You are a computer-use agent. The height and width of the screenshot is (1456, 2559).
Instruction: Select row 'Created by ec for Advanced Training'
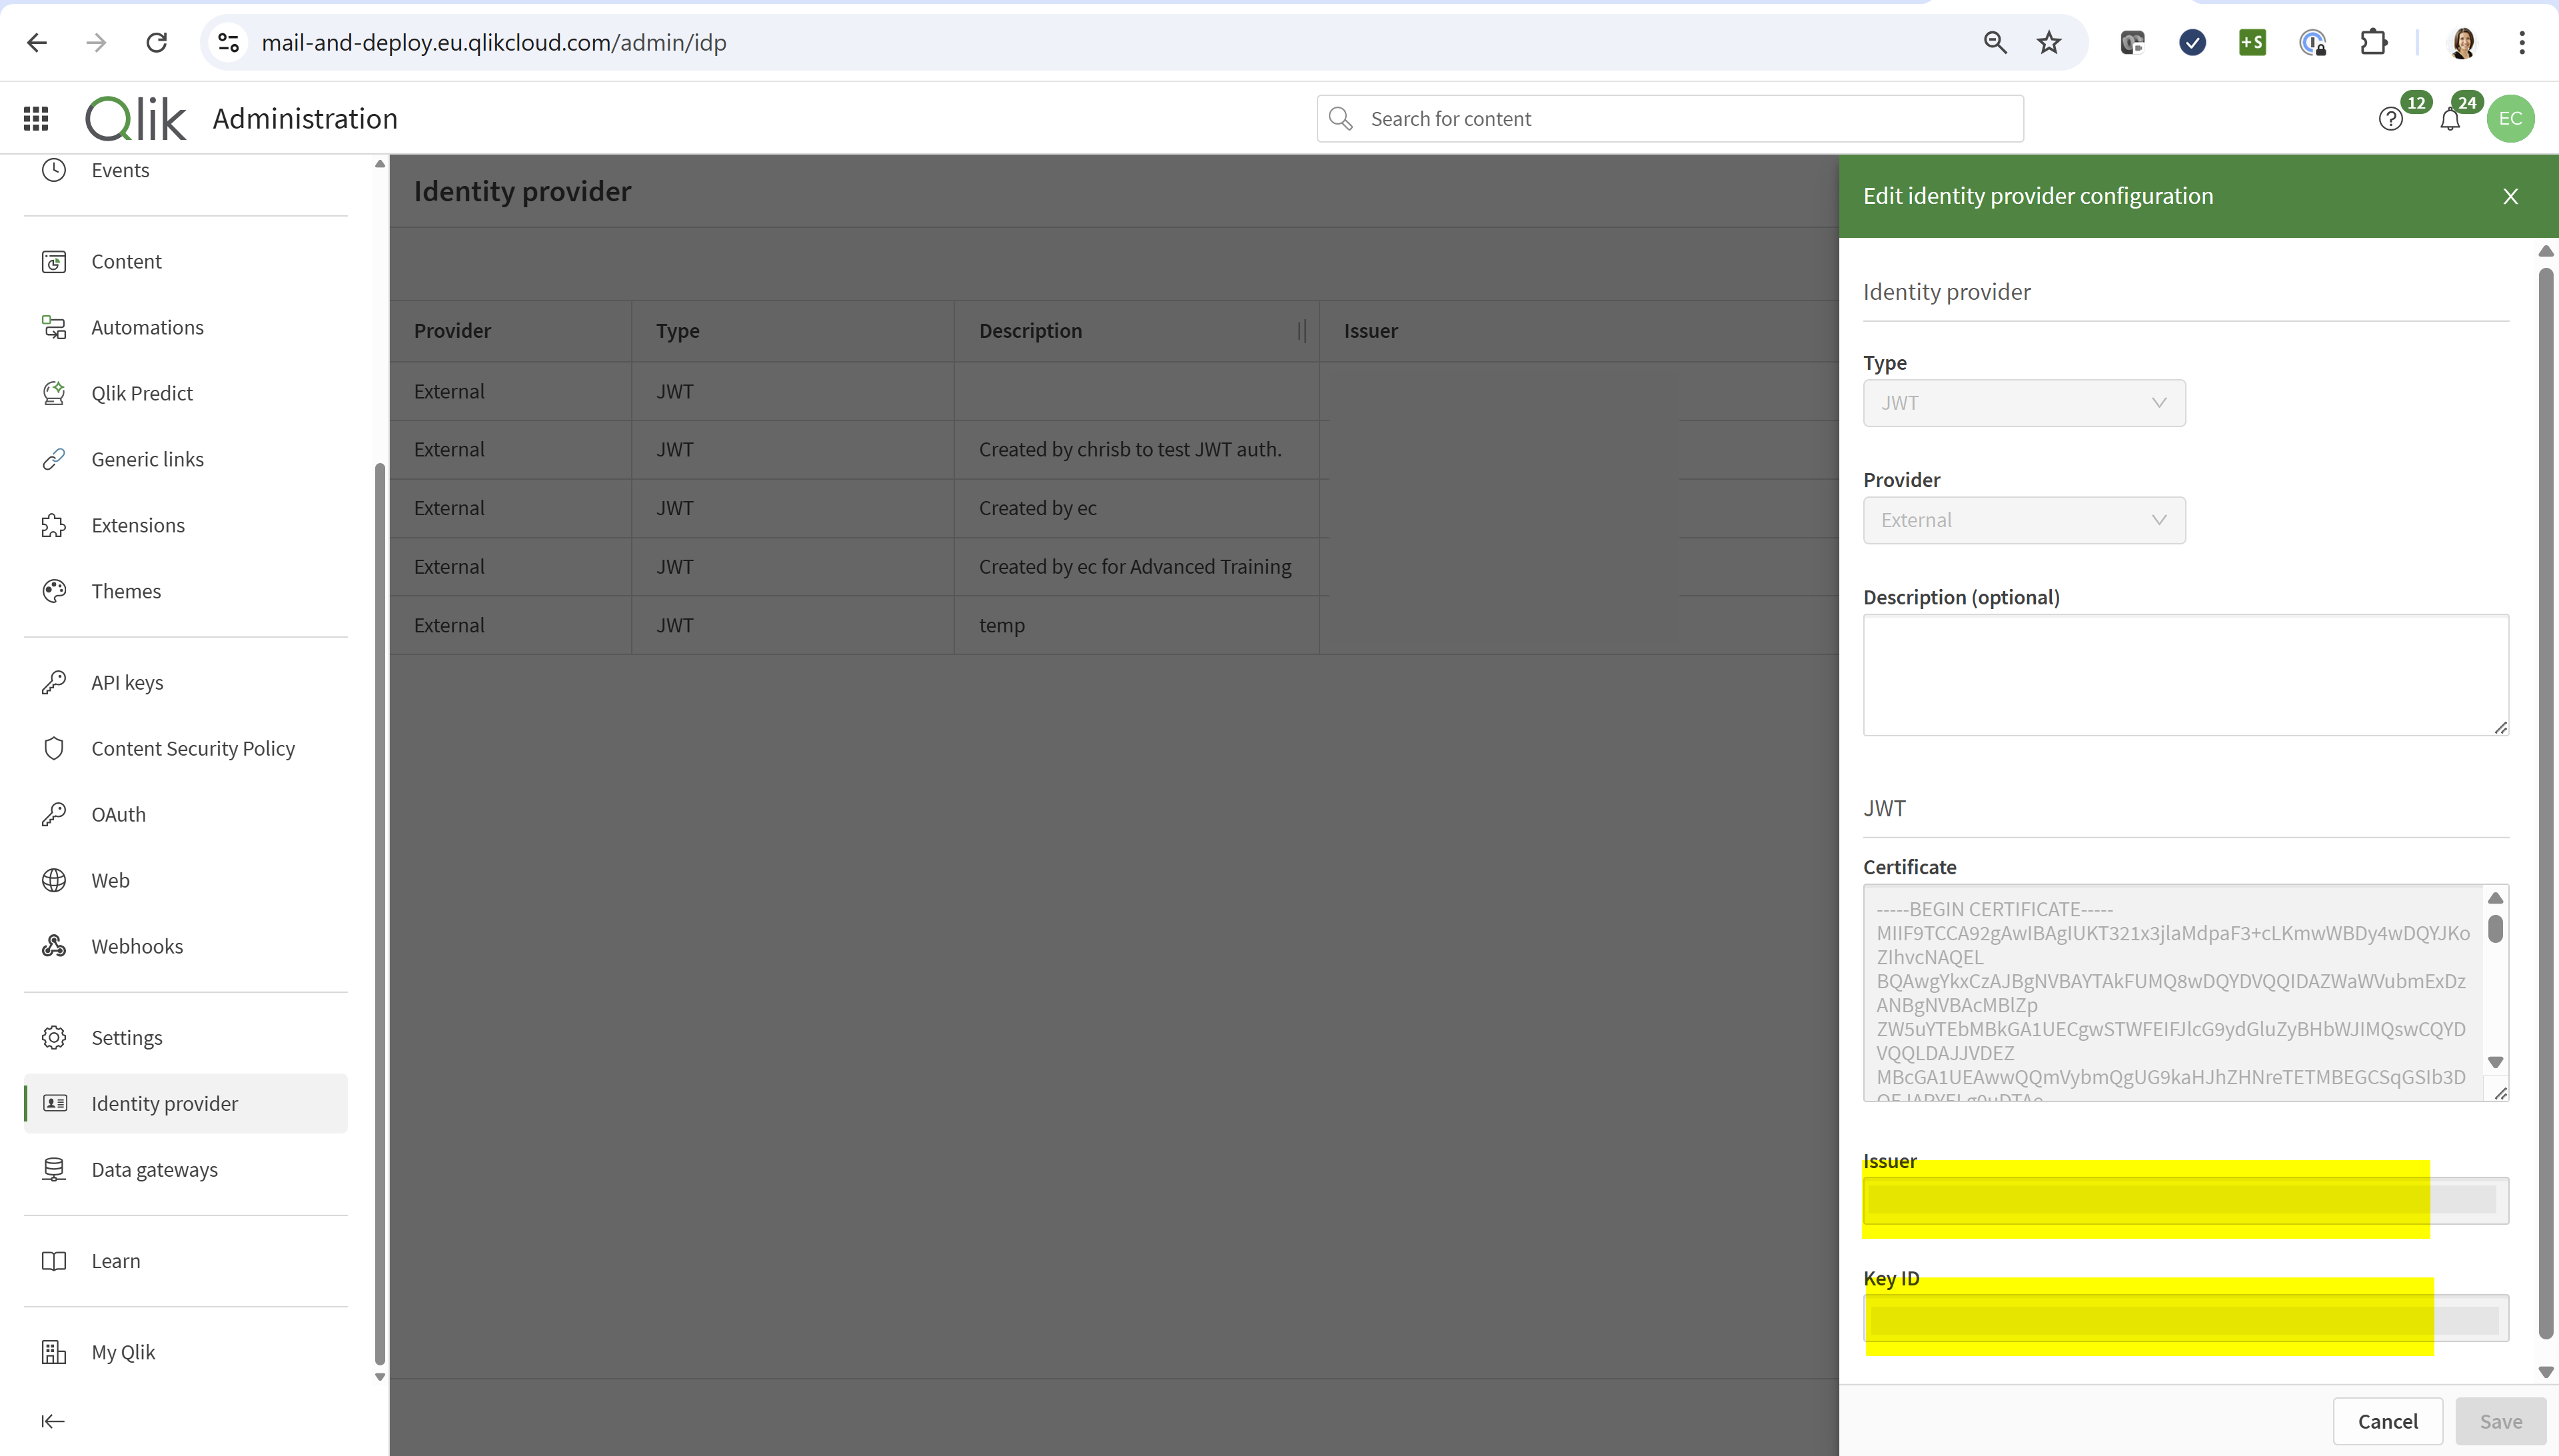(x=1114, y=567)
